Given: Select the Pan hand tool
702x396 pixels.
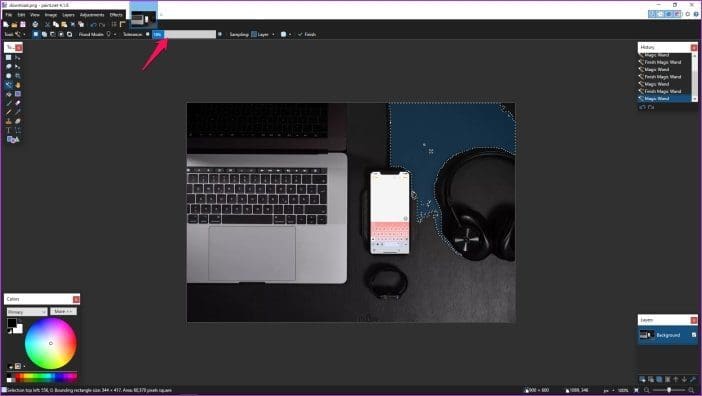Looking at the screenshot, I should point(17,85).
